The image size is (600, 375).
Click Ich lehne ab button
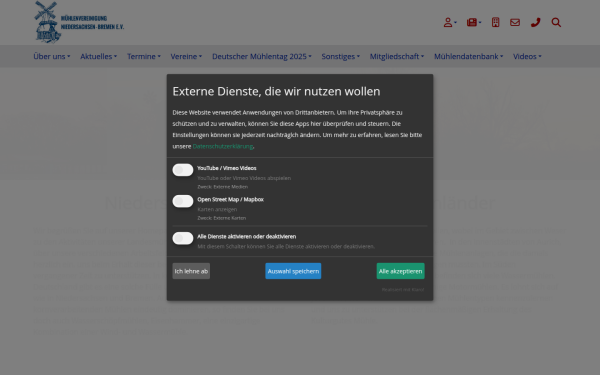click(x=191, y=271)
